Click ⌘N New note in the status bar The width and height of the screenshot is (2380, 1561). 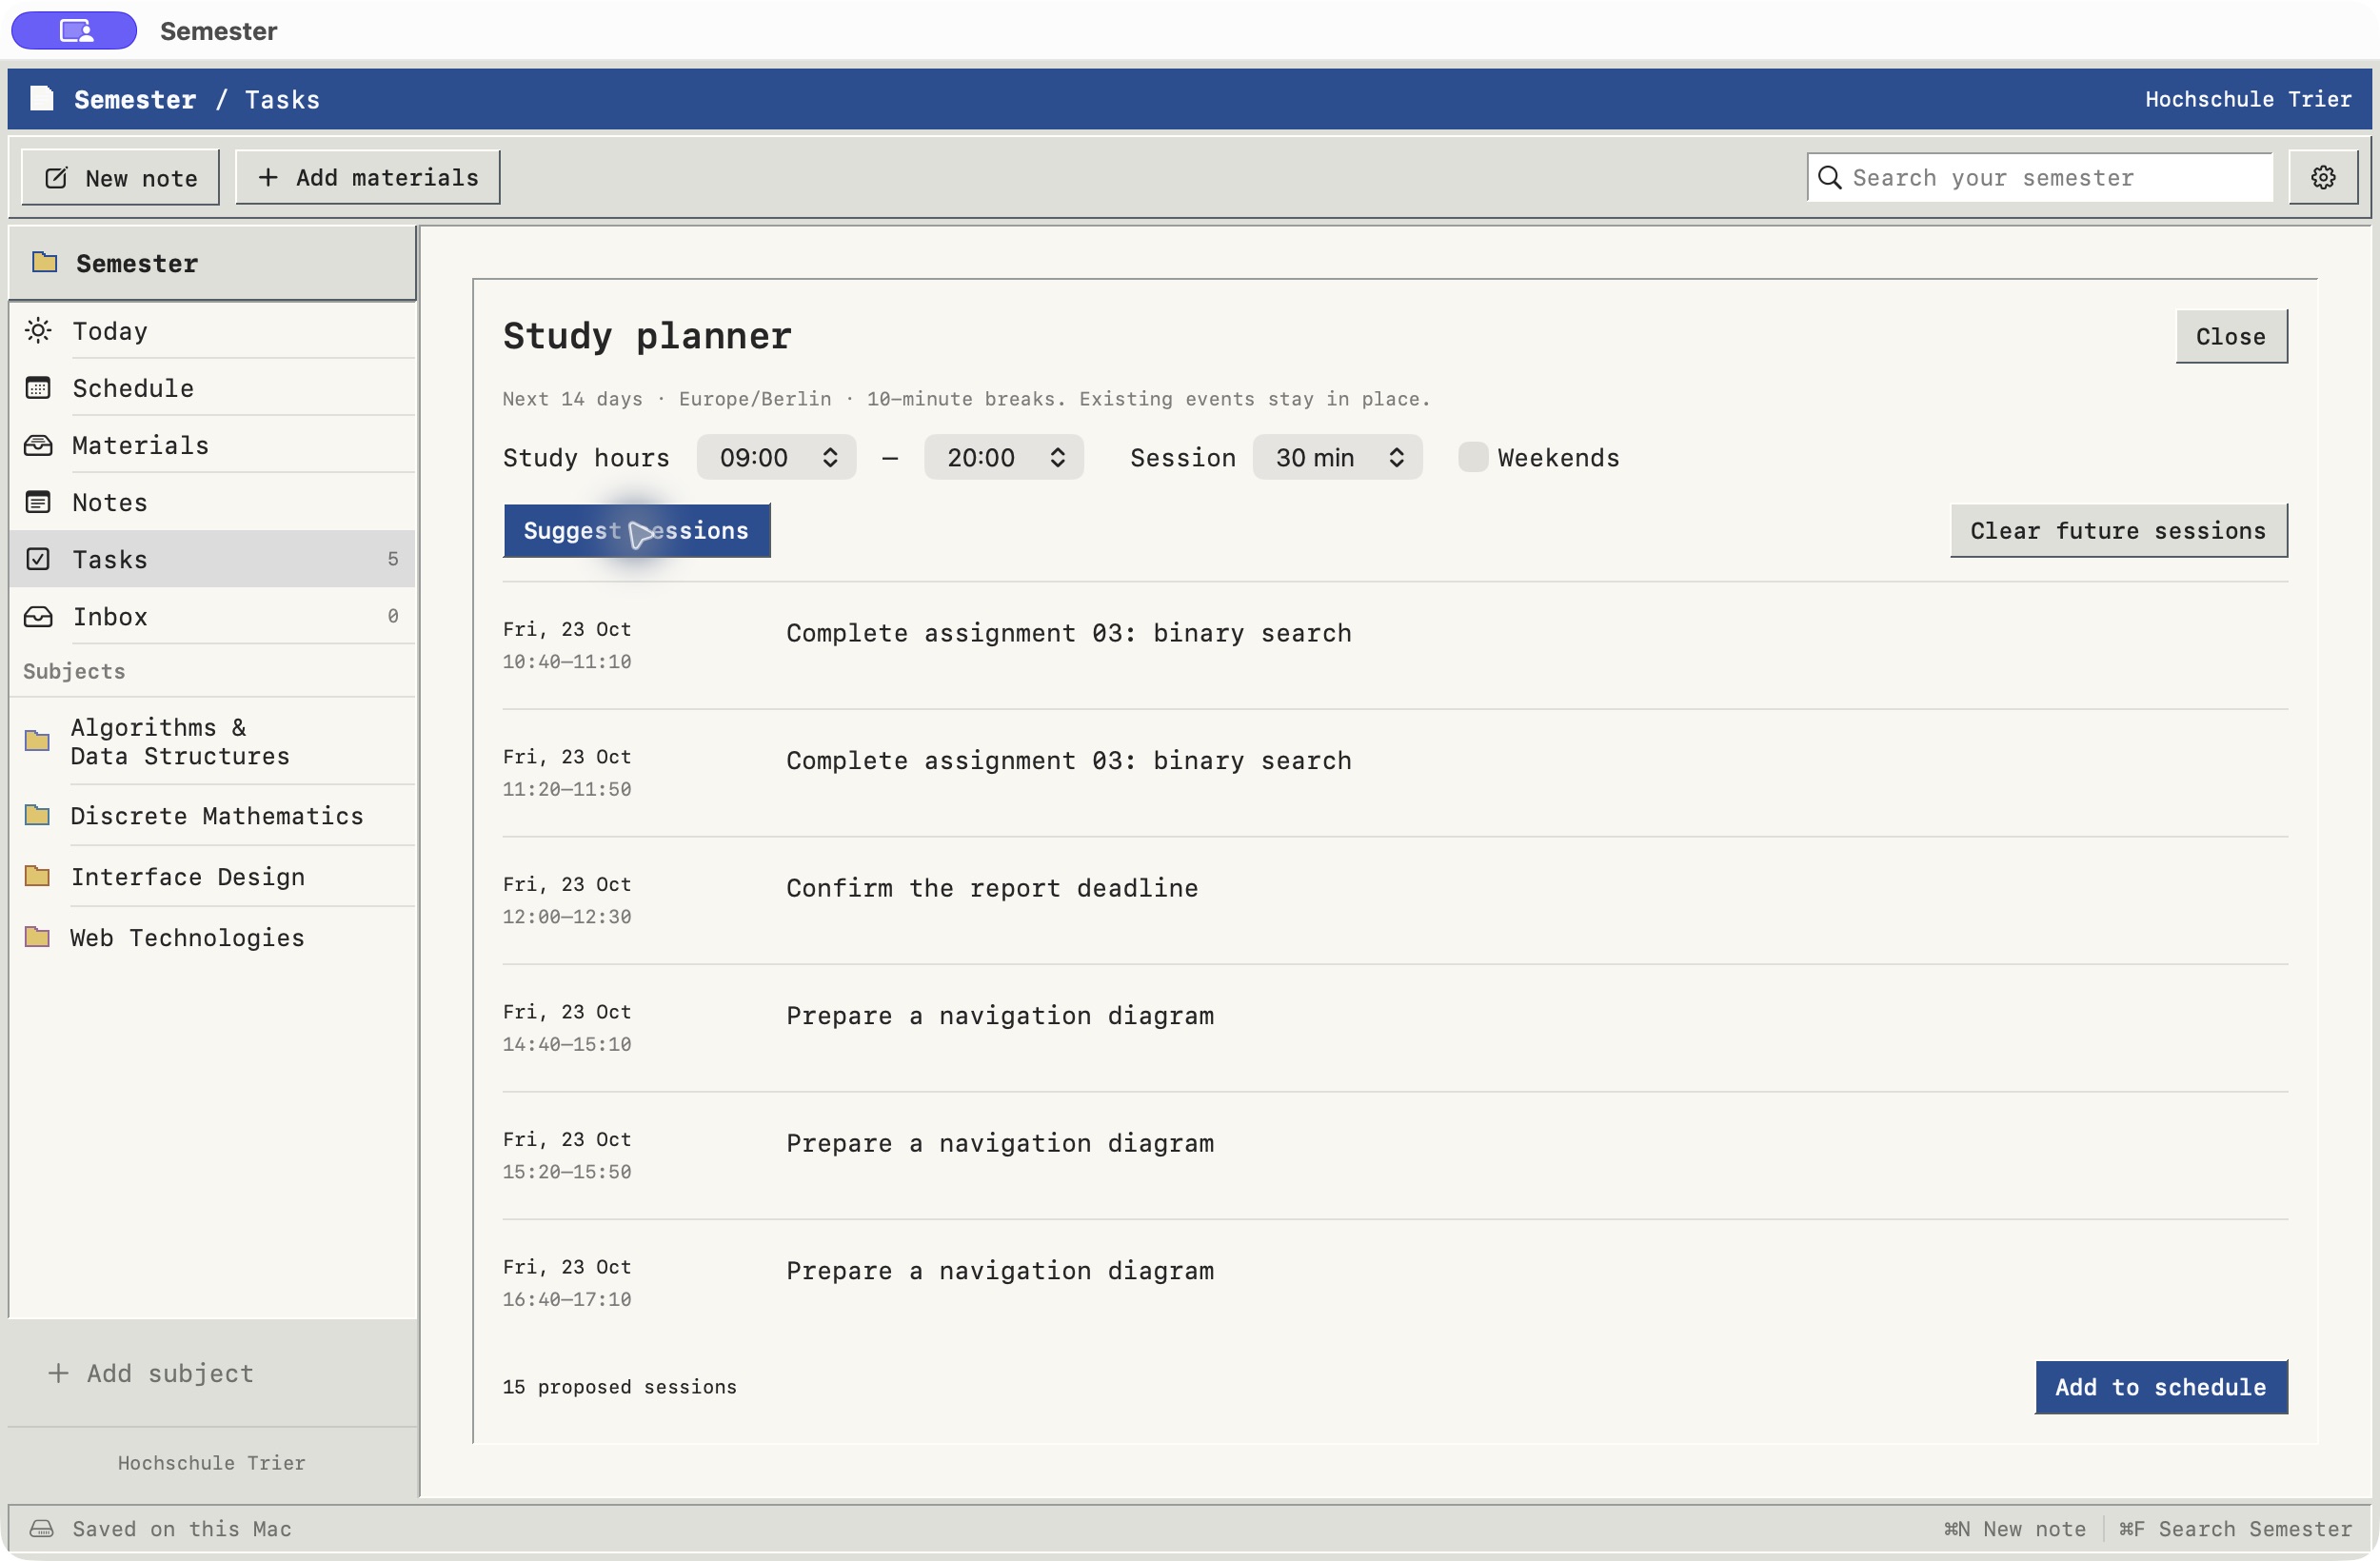pos(2014,1528)
